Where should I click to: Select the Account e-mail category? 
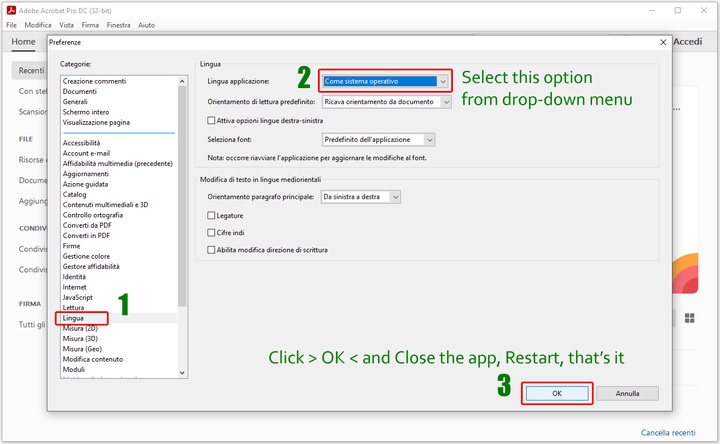click(86, 153)
